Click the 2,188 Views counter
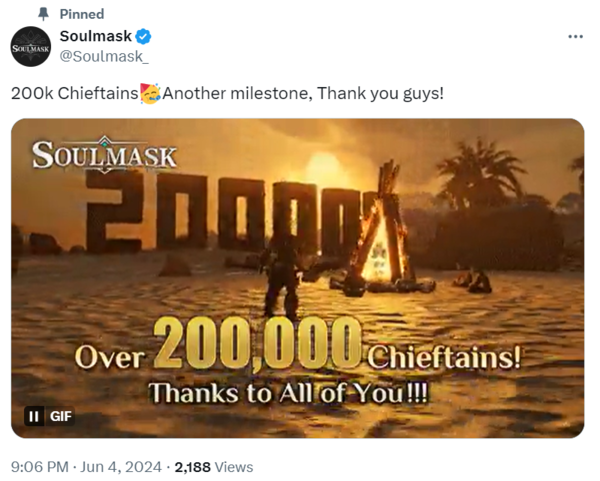Viewport: 600px width, 481px height. [213, 466]
